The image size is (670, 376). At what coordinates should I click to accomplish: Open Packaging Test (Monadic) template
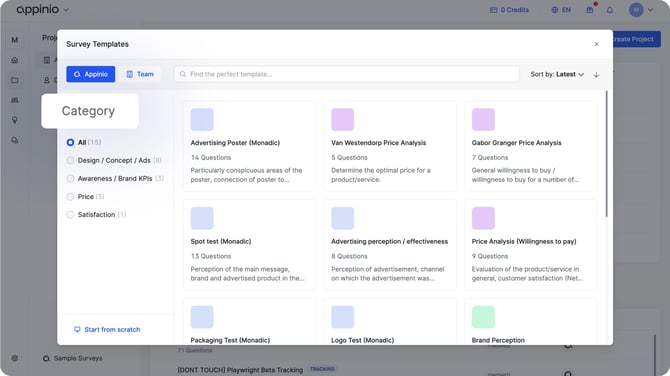coord(250,322)
